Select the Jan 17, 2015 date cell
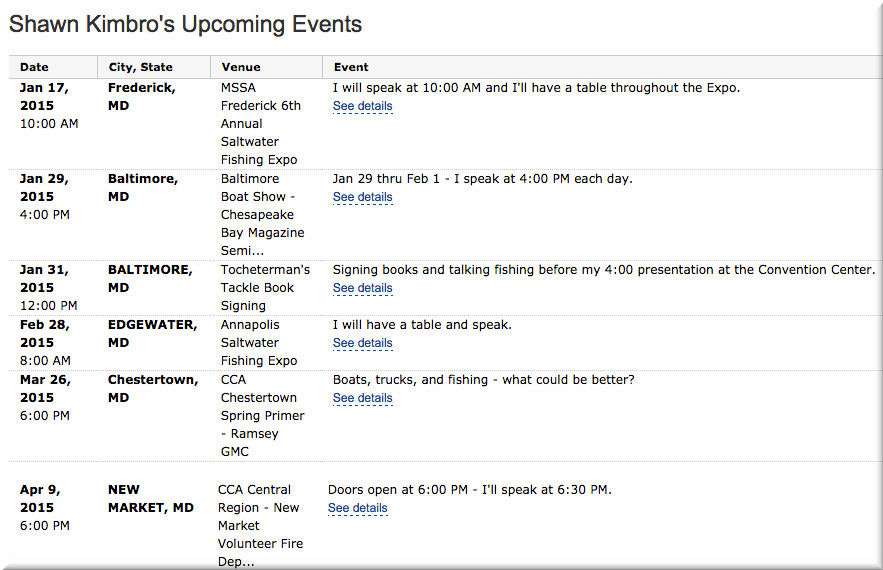Image resolution: width=883 pixels, height=570 pixels. tap(49, 105)
